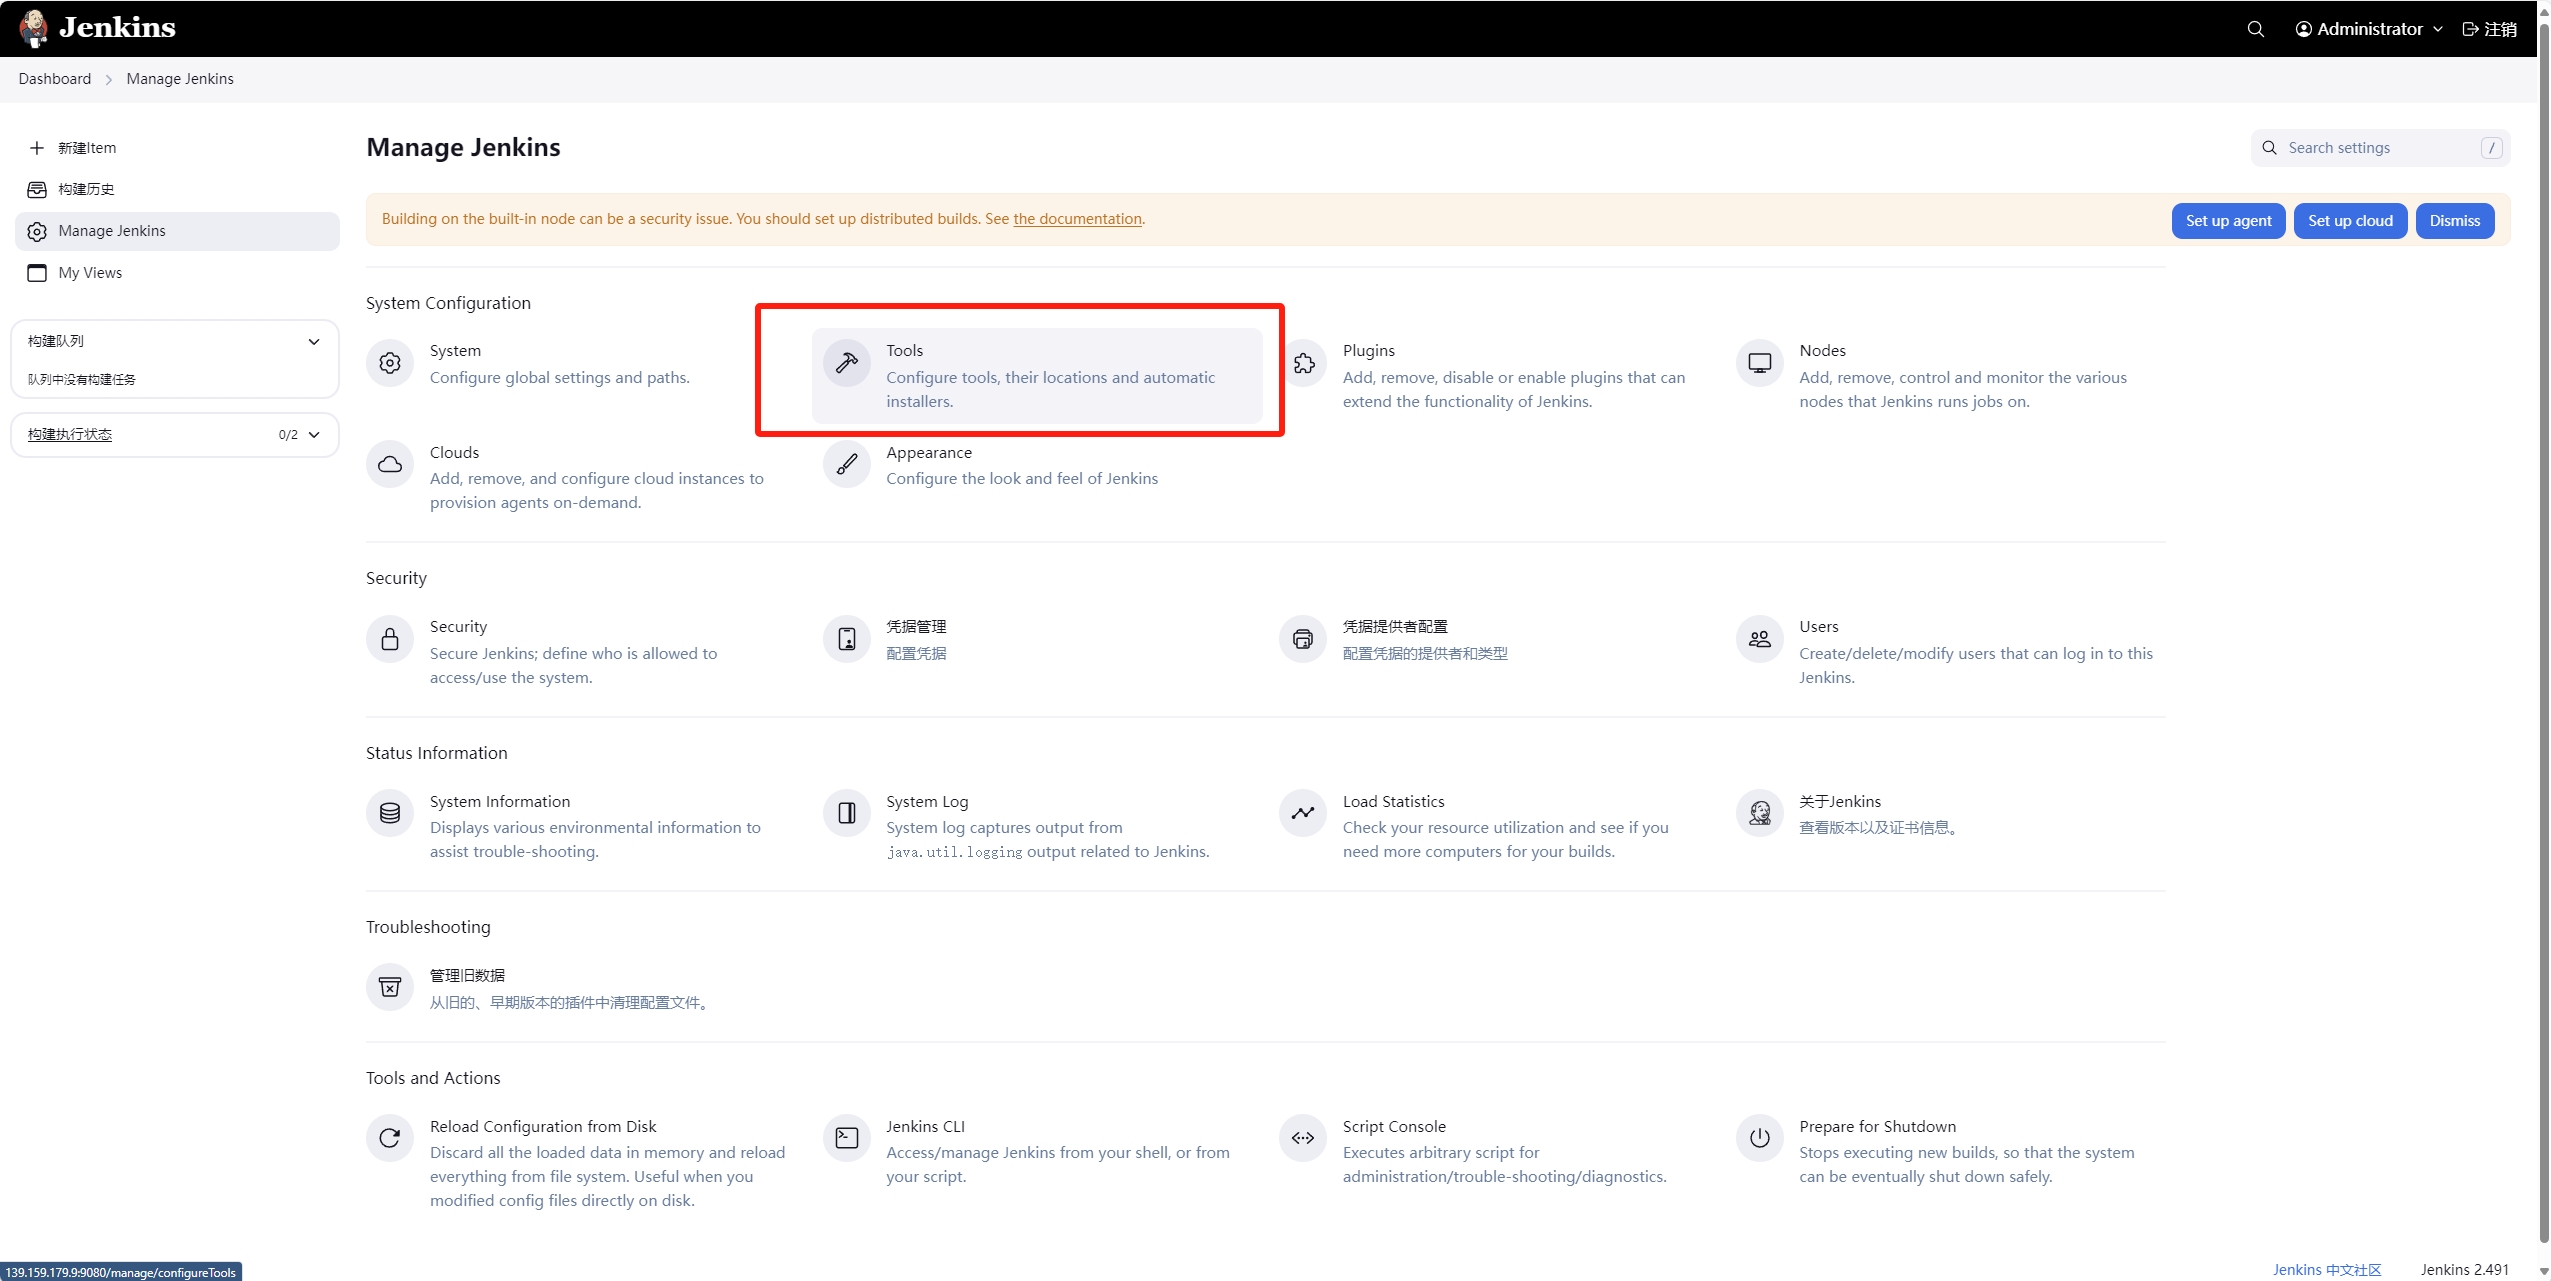
Task: Open Load Statistics chart icon
Action: [x=1302, y=813]
